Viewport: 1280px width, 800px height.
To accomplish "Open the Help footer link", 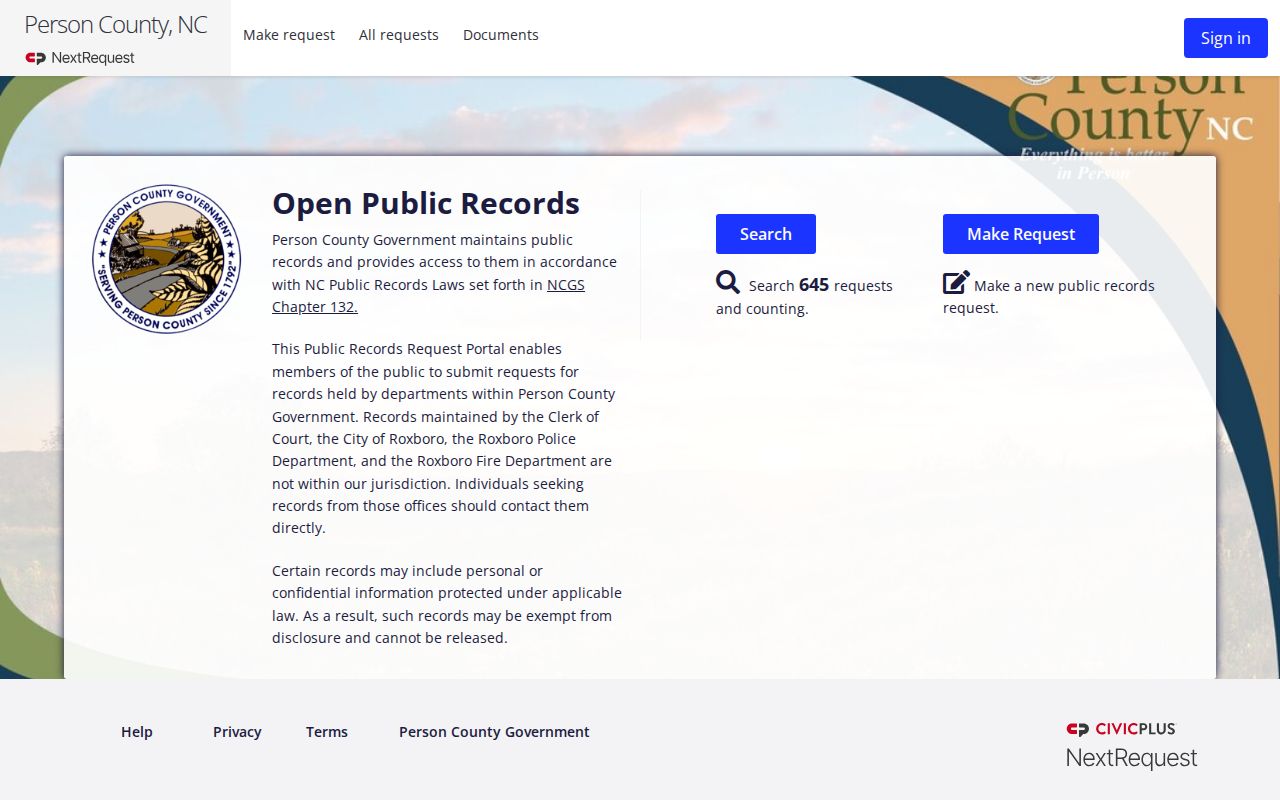I will 137,732.
